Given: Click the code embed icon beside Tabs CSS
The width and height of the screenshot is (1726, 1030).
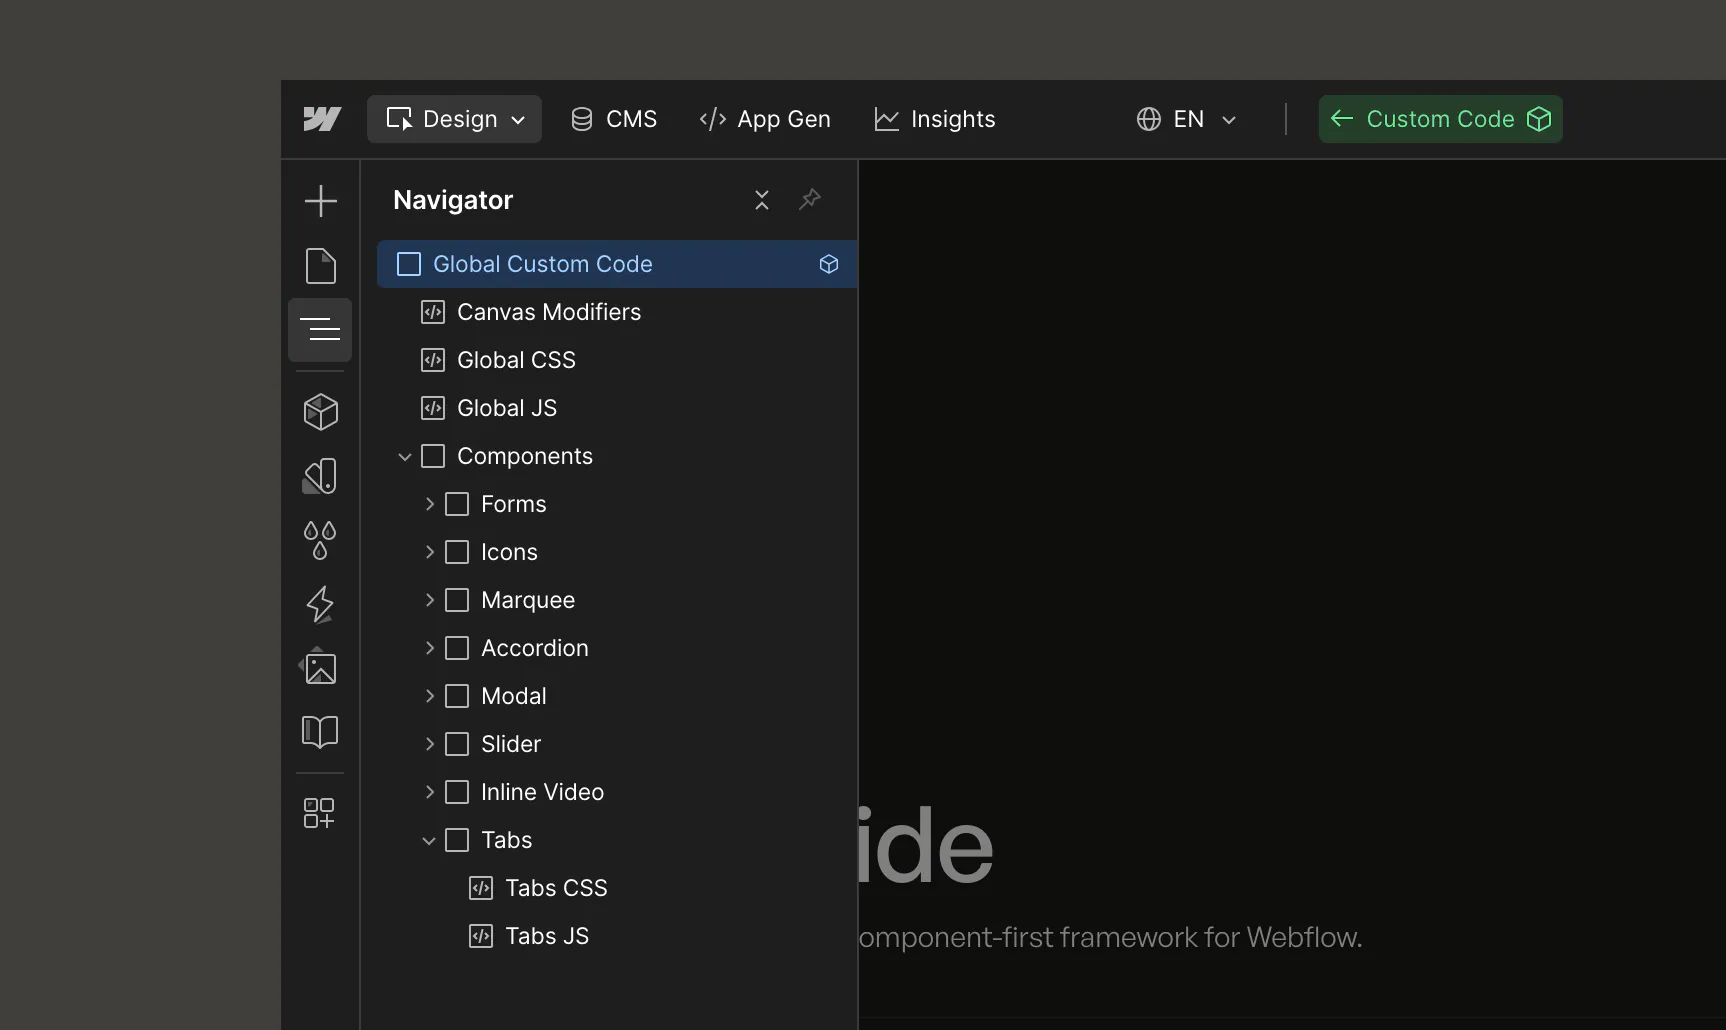Looking at the screenshot, I should pyautogui.click(x=481, y=888).
